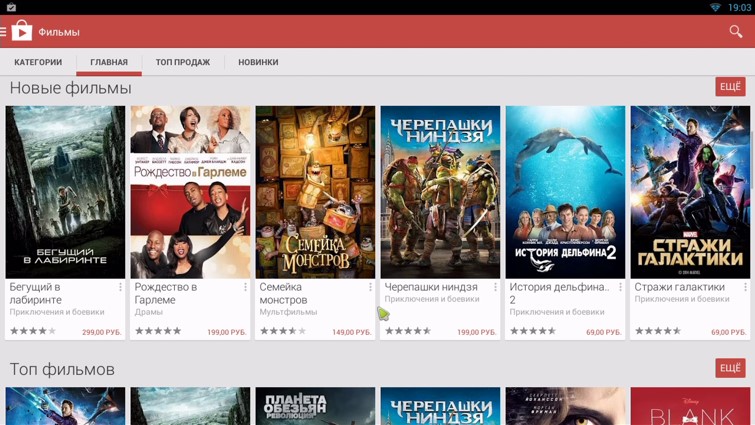Click star rating of Рождество в Гарлеме
Screen dimensions: 755x425
point(158,331)
